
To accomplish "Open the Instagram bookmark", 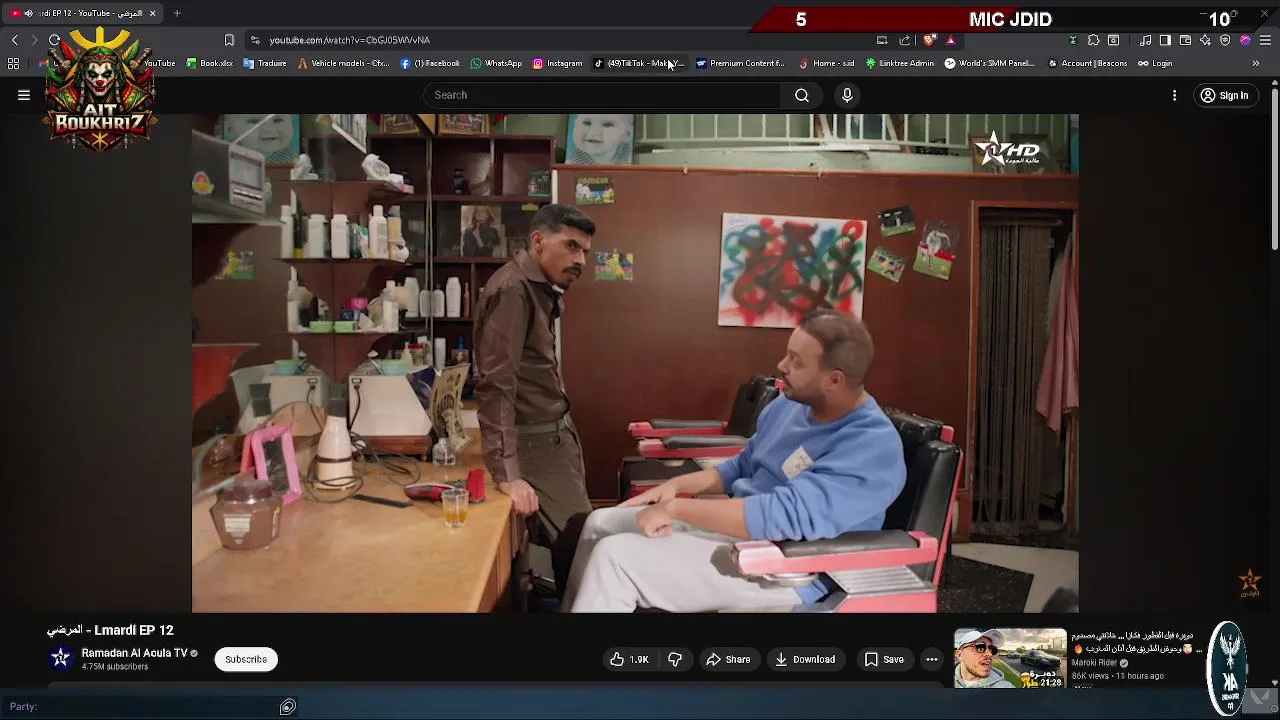I will [x=557, y=63].
